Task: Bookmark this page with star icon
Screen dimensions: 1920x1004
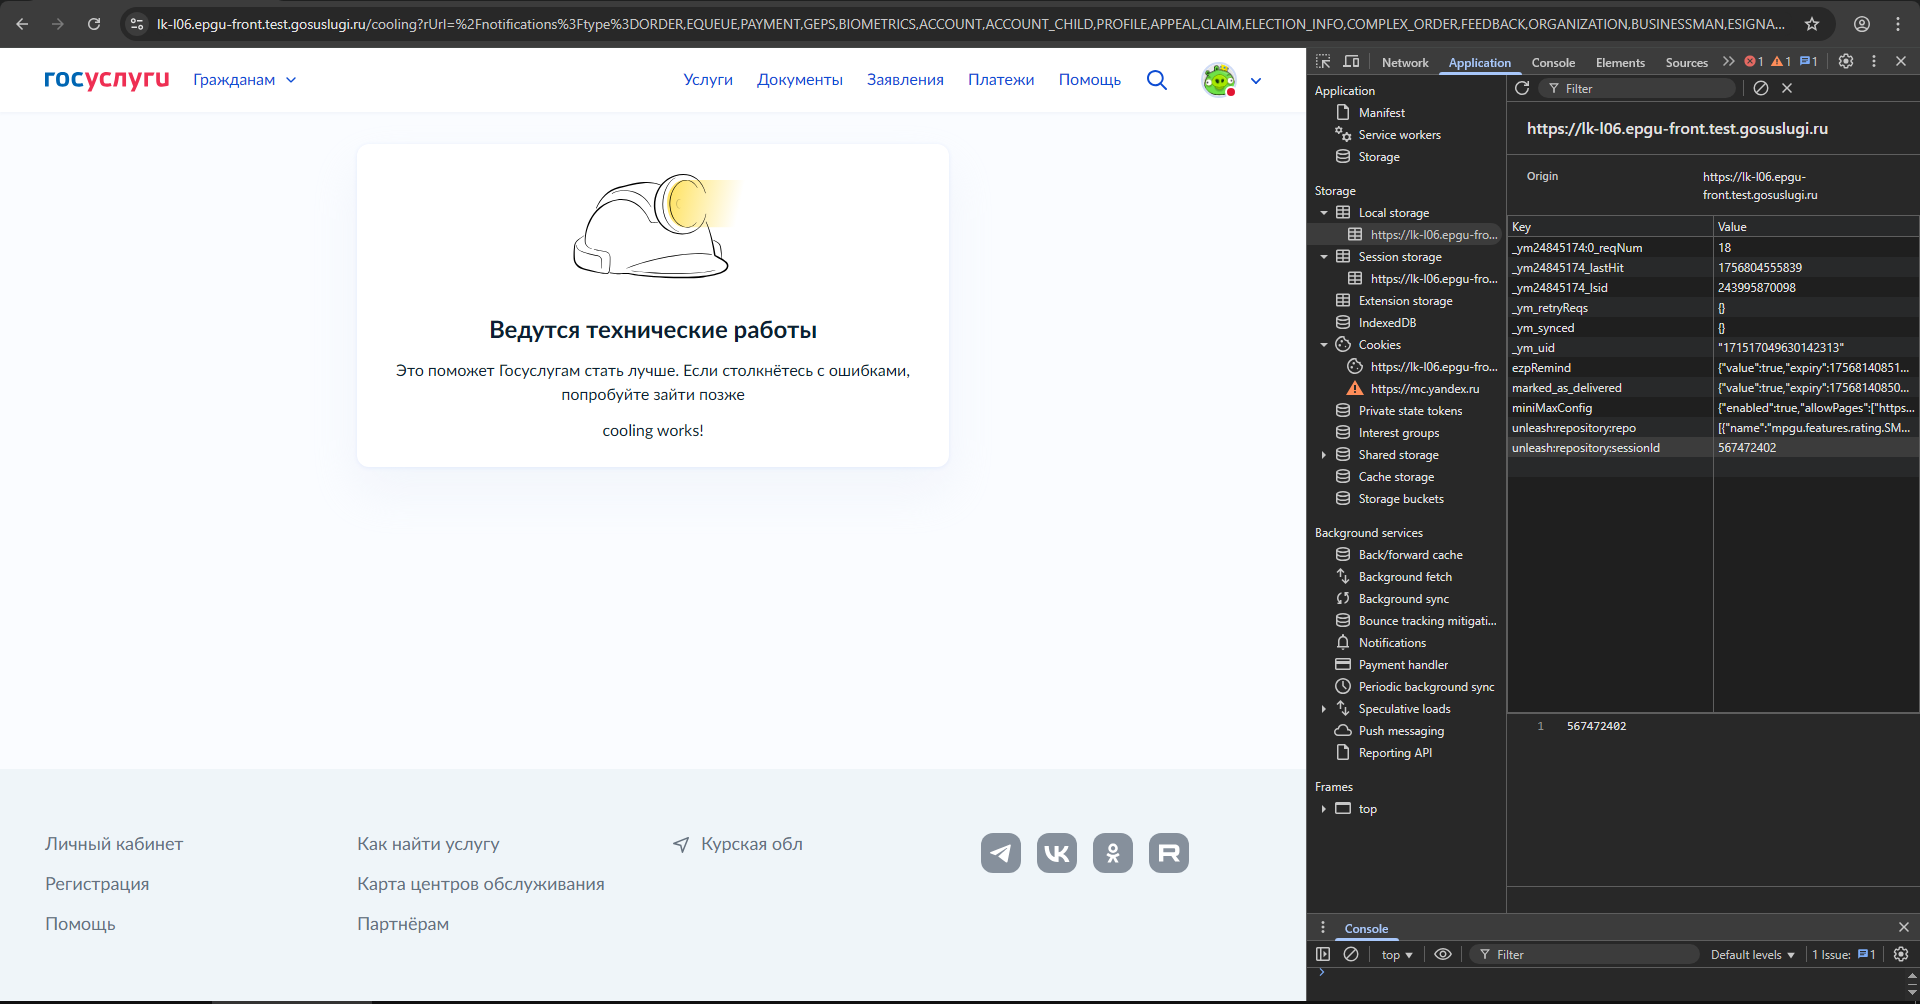Action: (x=1812, y=24)
